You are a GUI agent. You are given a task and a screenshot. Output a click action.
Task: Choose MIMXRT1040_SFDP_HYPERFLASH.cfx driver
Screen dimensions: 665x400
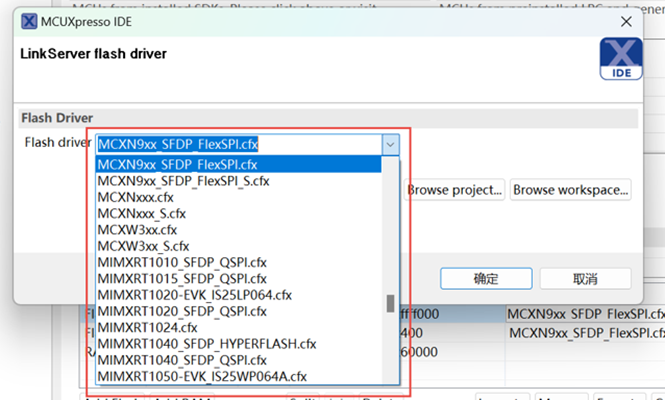(238, 344)
